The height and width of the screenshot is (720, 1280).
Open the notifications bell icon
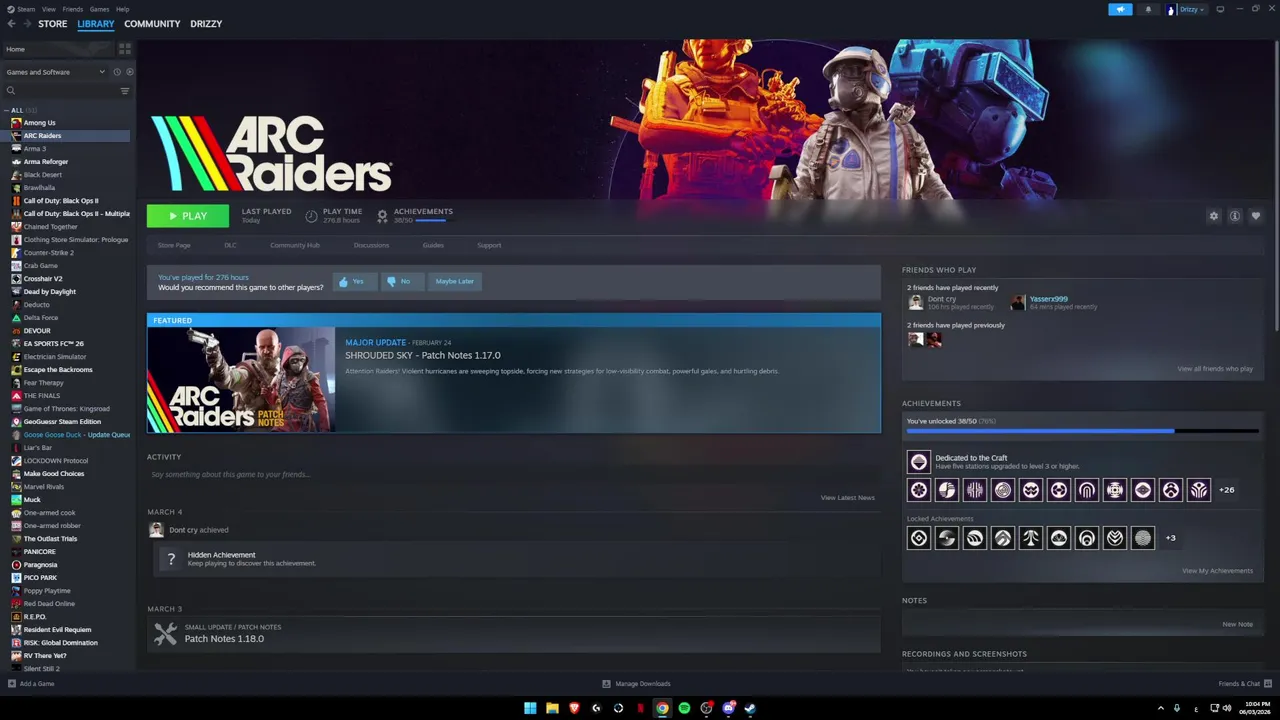click(x=1148, y=9)
